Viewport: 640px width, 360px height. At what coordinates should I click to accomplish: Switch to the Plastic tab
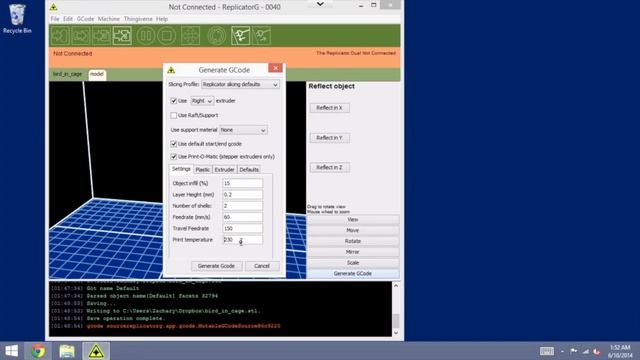[x=202, y=169]
